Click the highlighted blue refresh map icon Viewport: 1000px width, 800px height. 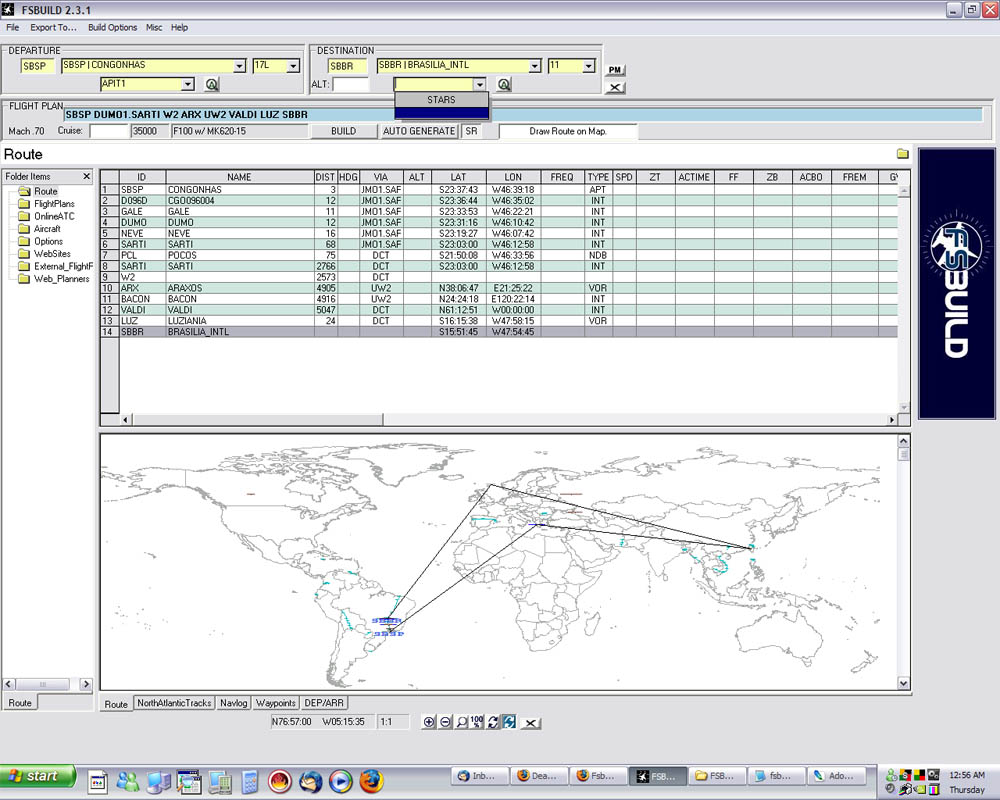click(509, 722)
